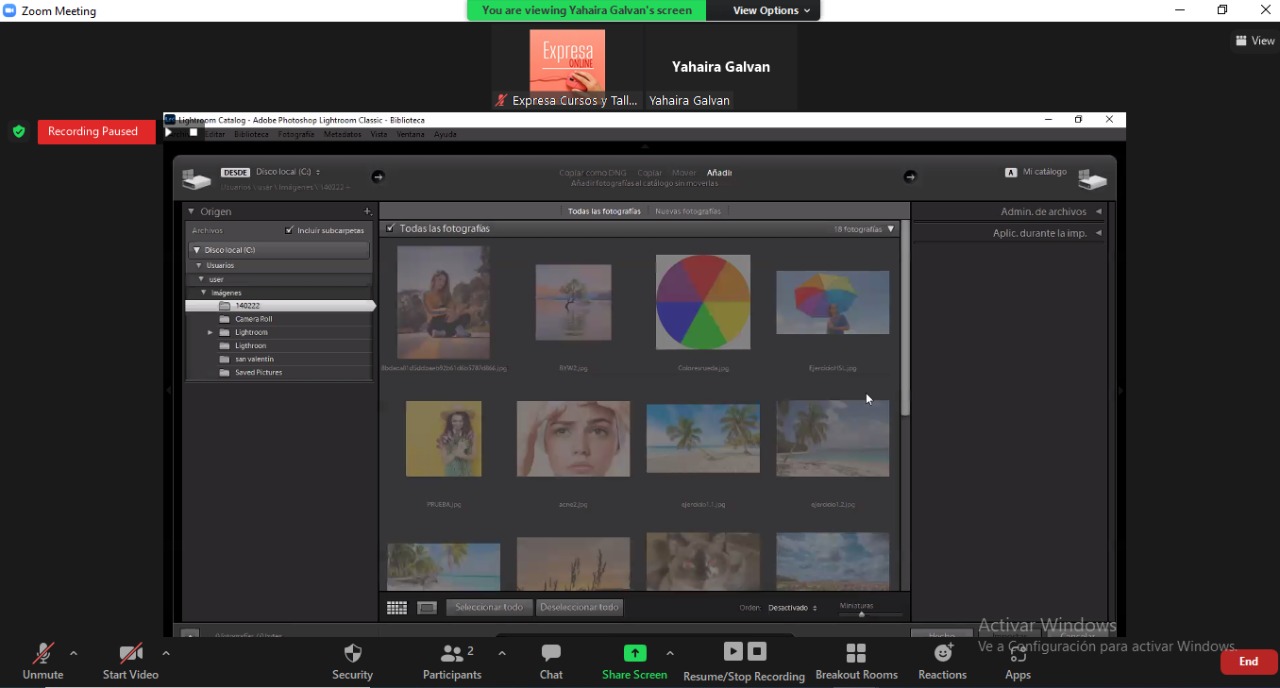Screen dimensions: 1280x688
Task: Open Zoom View Options dropdown
Action: (x=771, y=10)
